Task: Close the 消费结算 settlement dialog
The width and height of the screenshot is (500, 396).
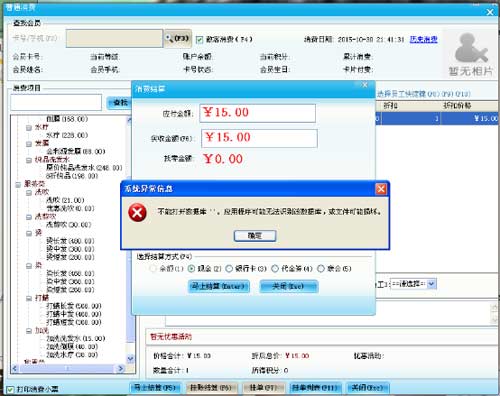Action: click(365, 85)
